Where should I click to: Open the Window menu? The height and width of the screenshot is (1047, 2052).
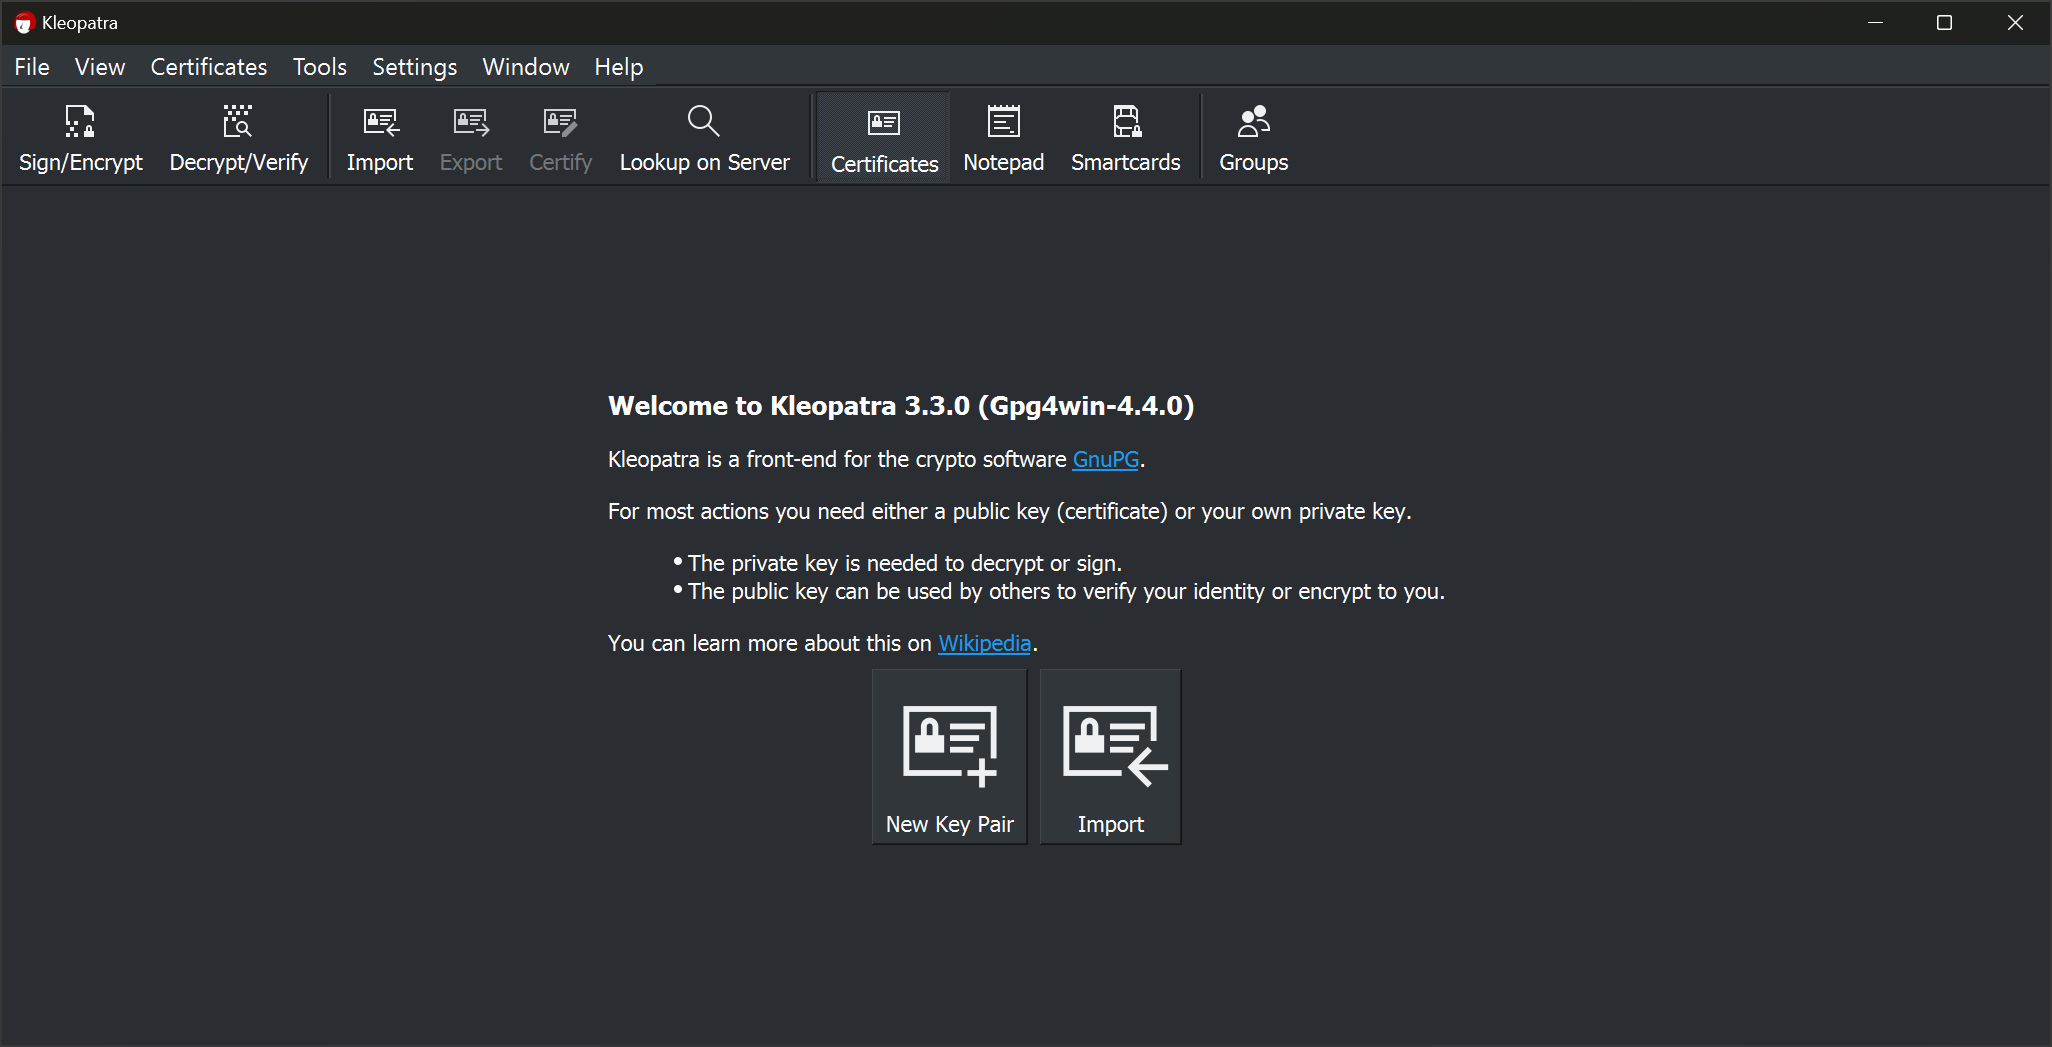pos(526,67)
